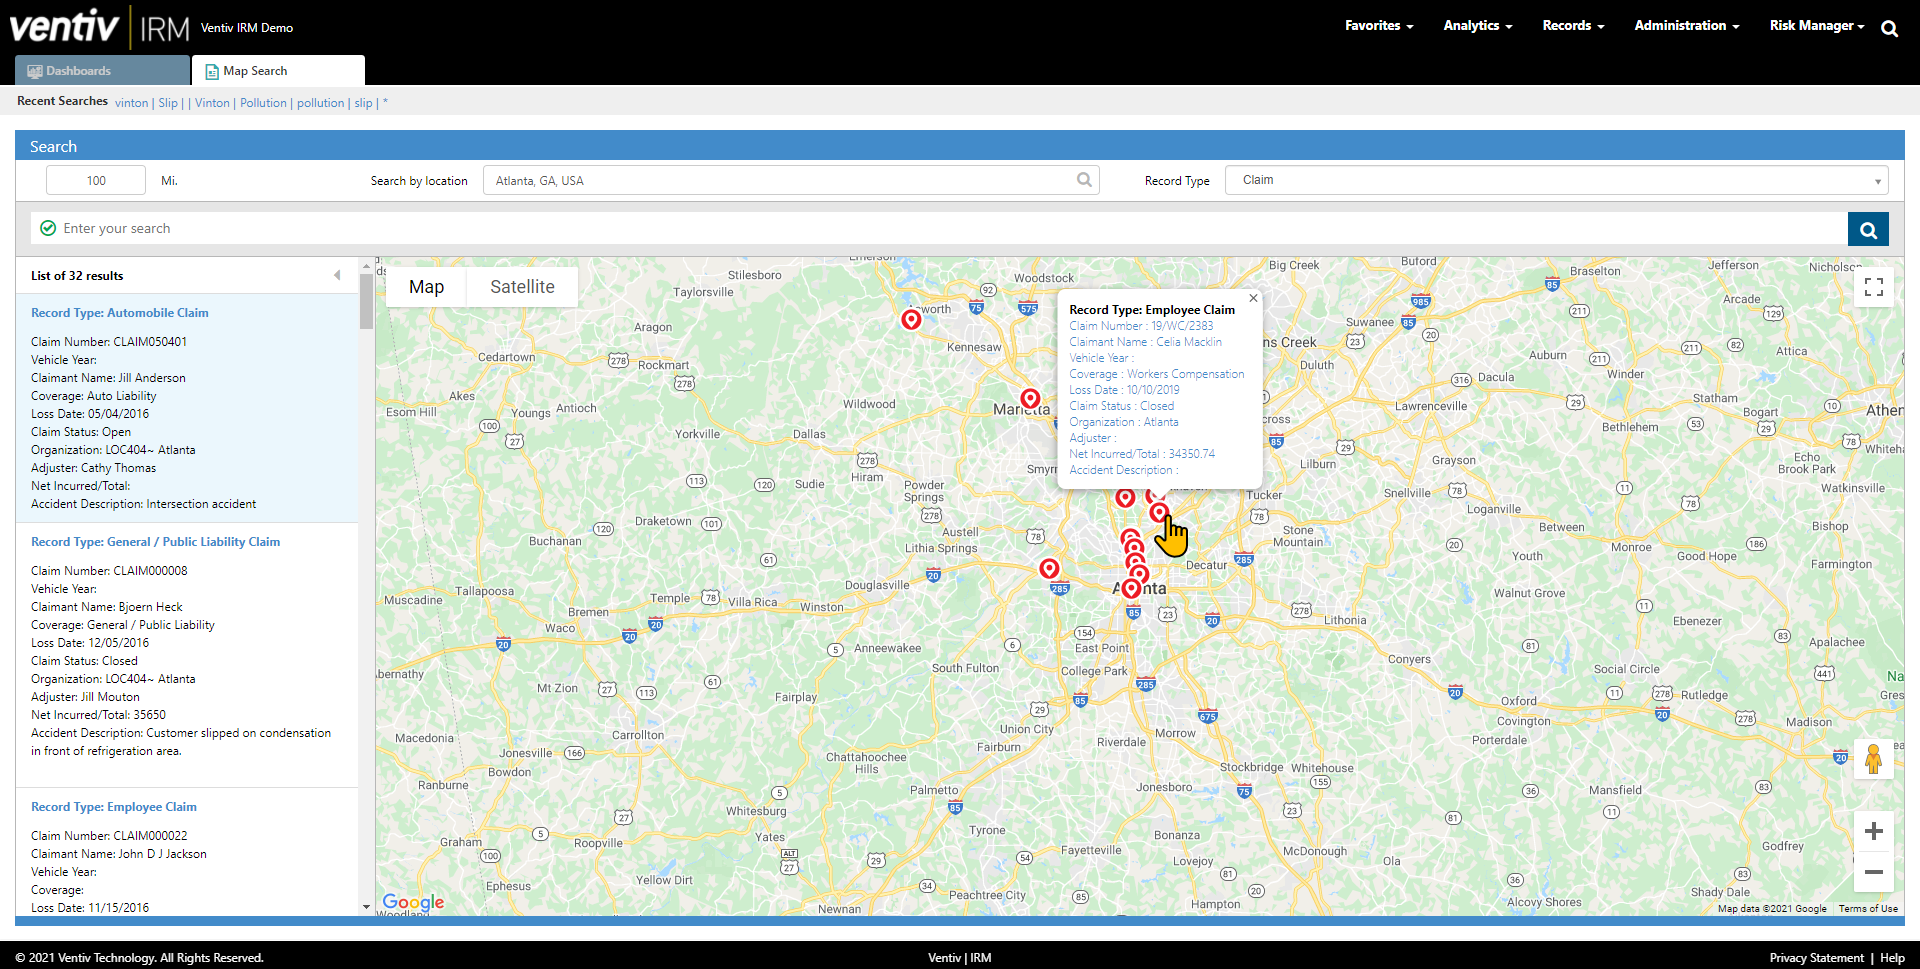Image resolution: width=1920 pixels, height=969 pixels.
Task: Click 'Claimant Name: Bjoern Heck' text
Action: click(x=107, y=607)
